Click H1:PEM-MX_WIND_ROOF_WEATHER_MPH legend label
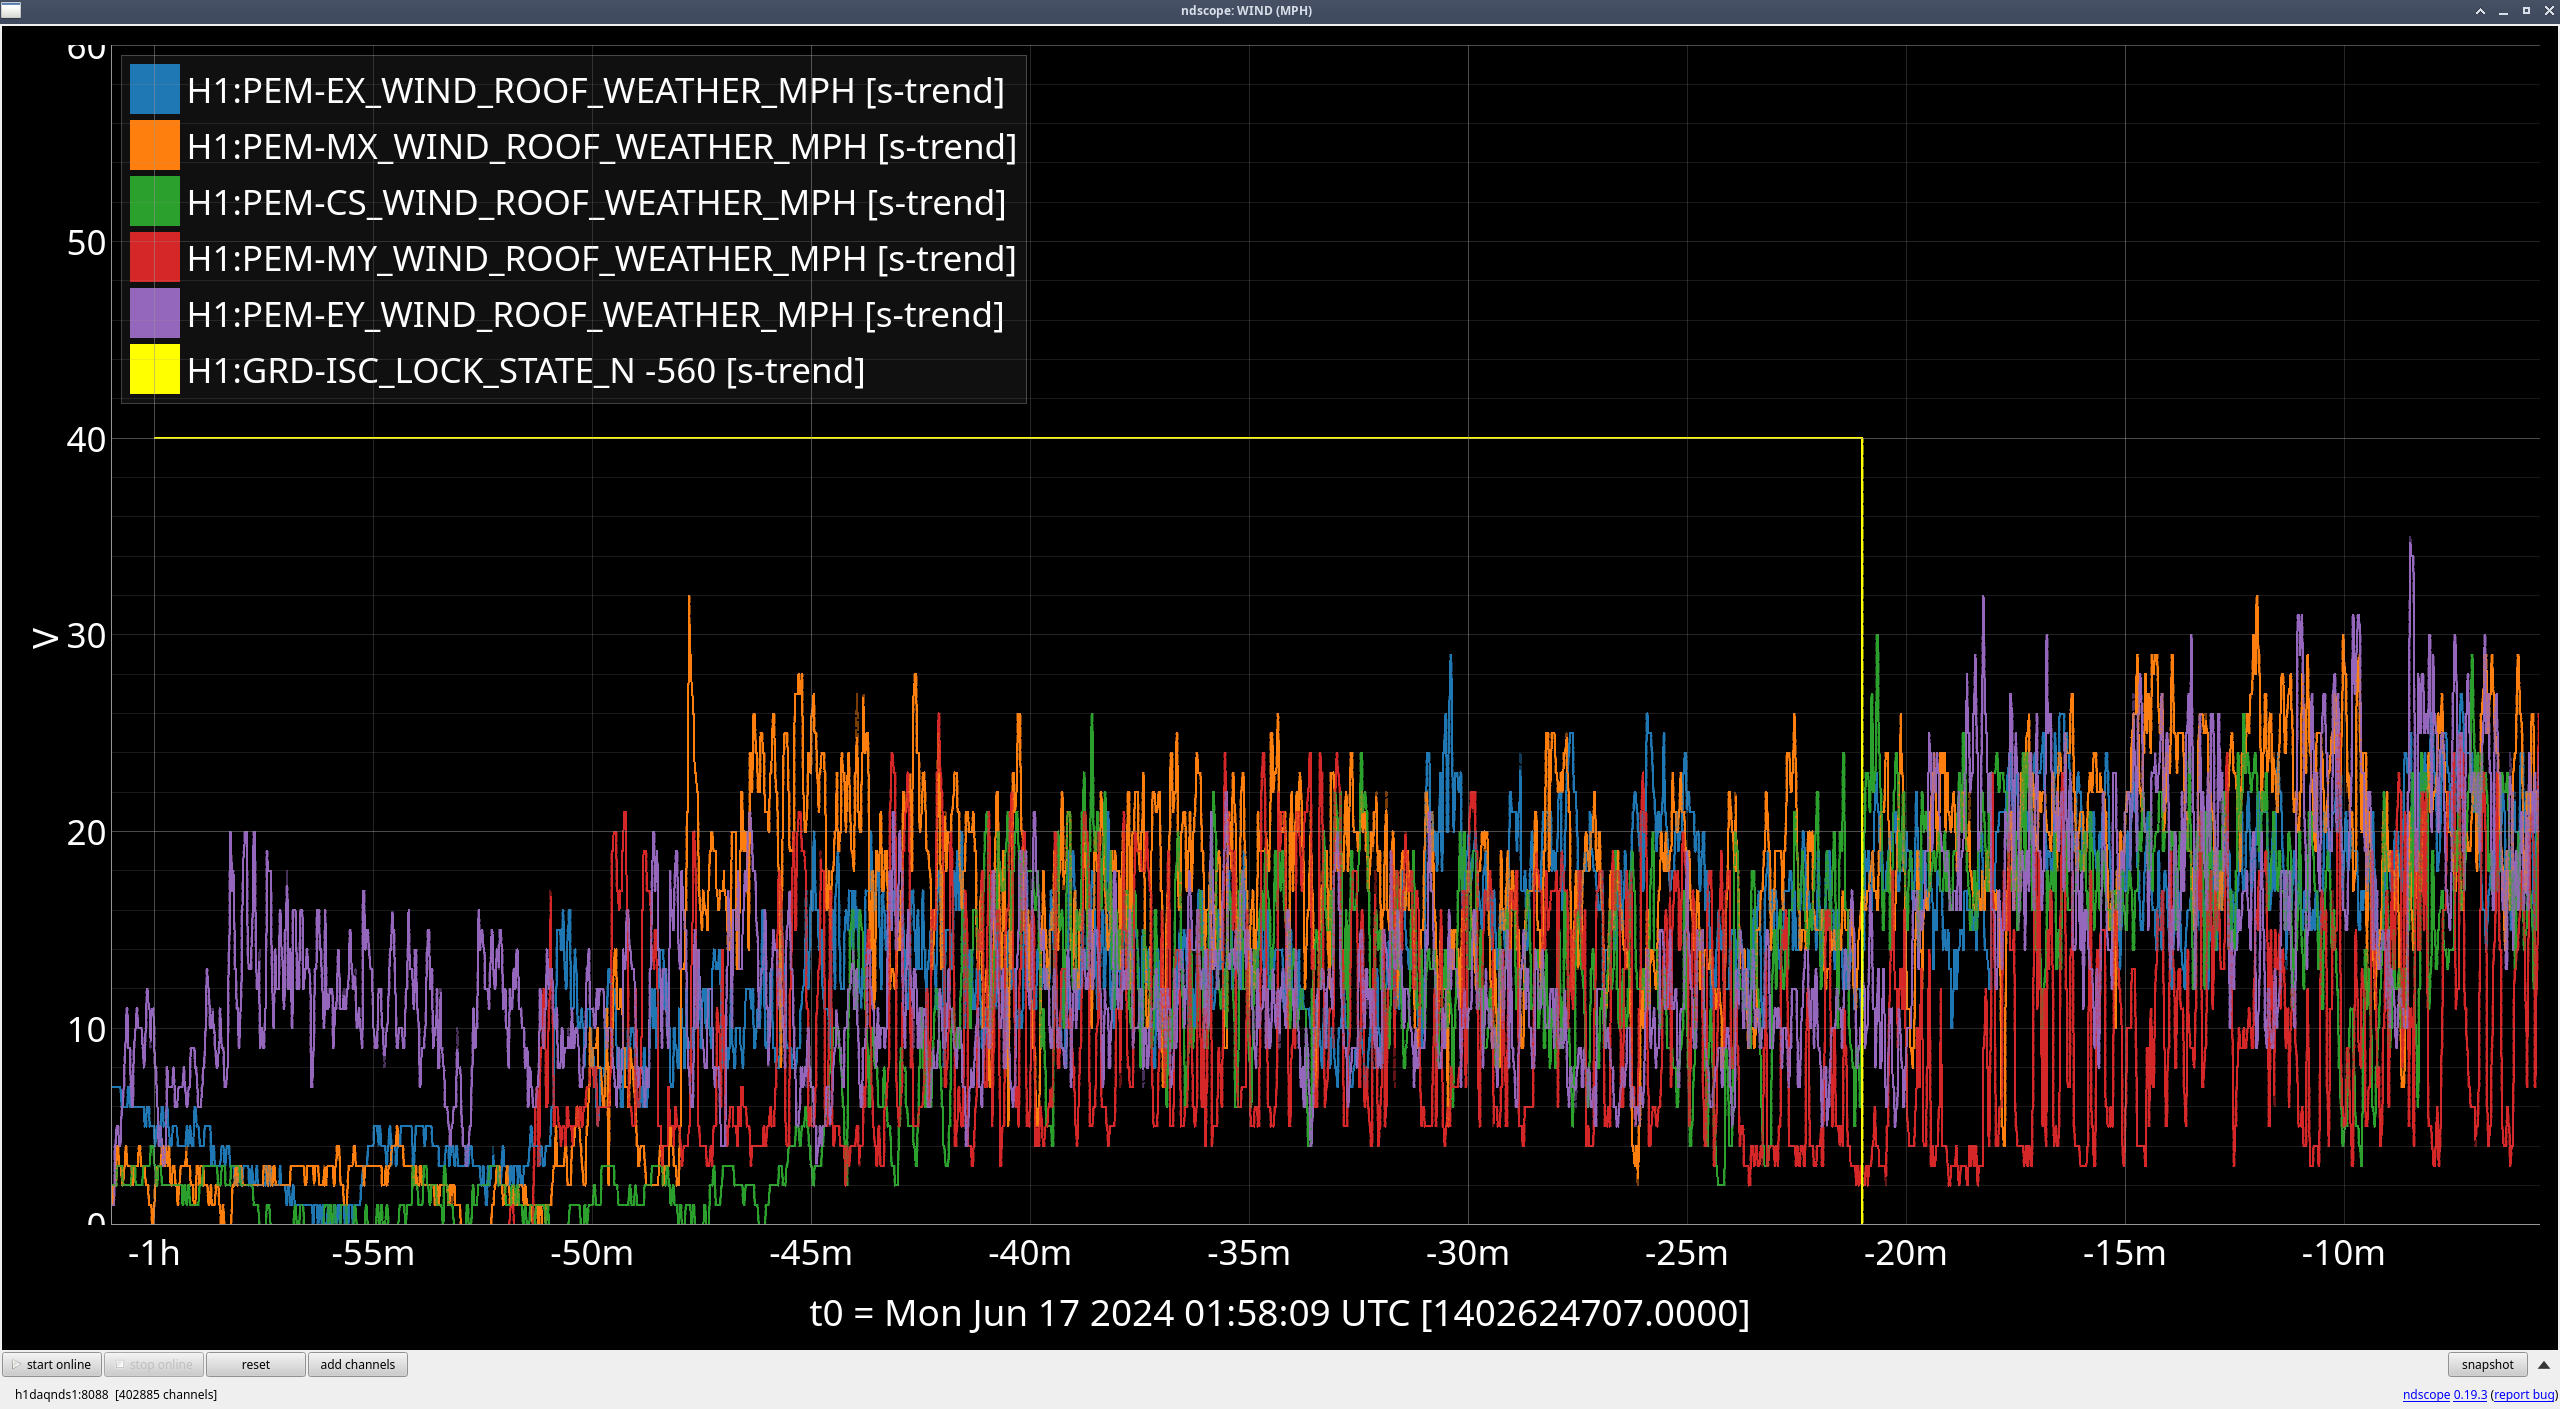The image size is (2560, 1409). (602, 147)
